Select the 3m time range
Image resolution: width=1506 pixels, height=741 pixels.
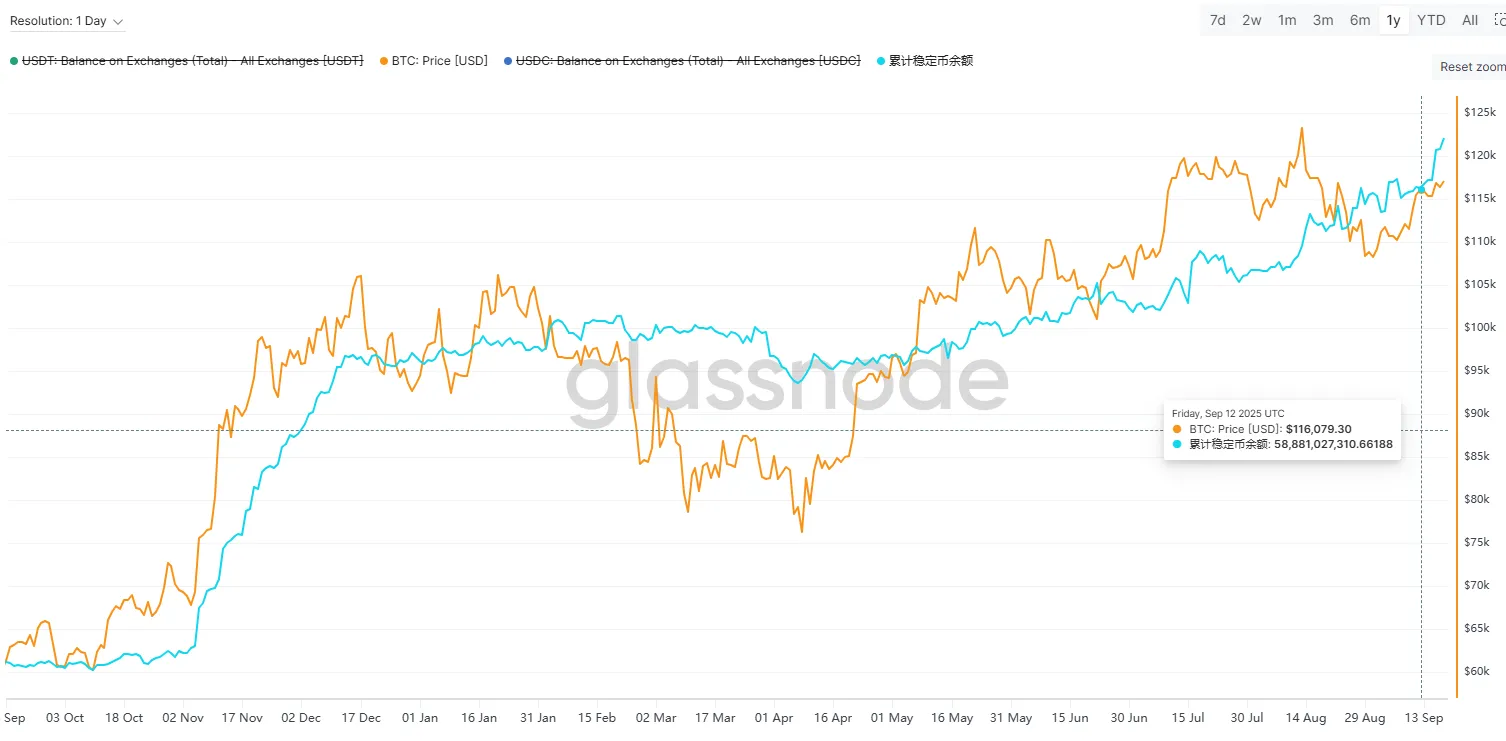tap(1323, 20)
